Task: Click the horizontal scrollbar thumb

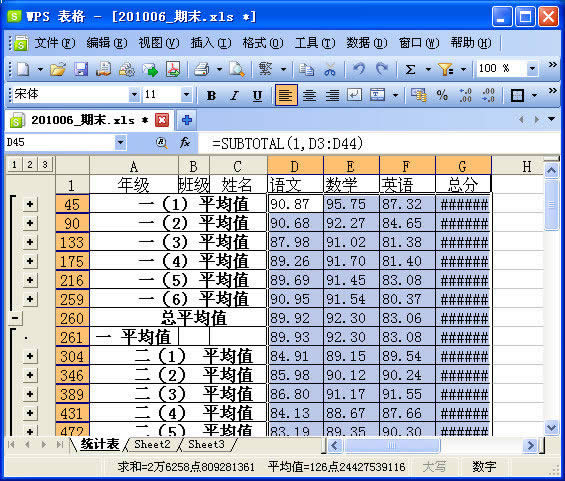Action: pos(392,446)
